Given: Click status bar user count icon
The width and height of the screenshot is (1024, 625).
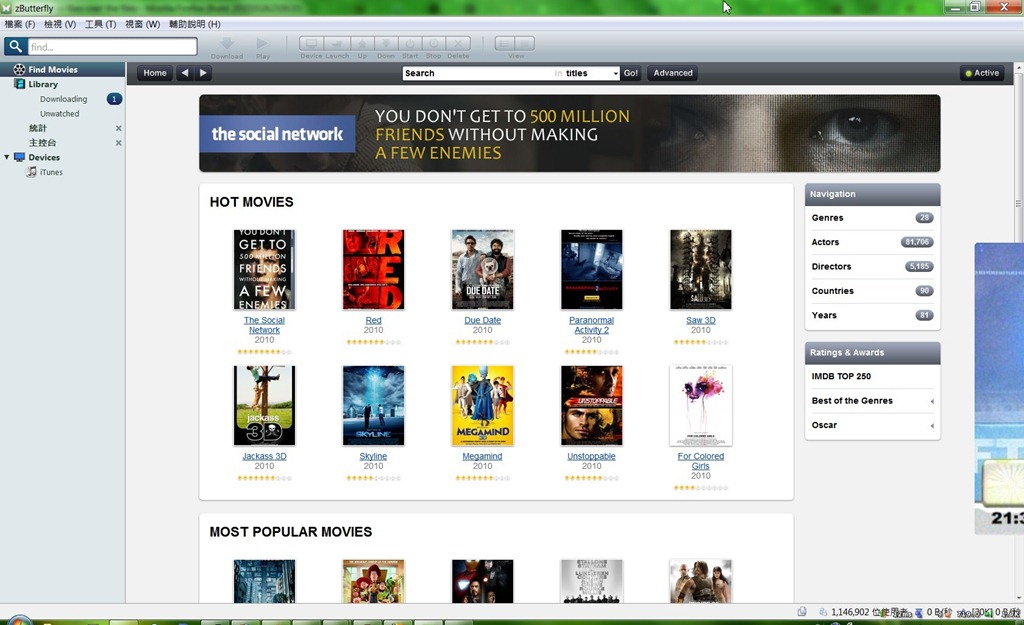Looking at the screenshot, I should 823,612.
